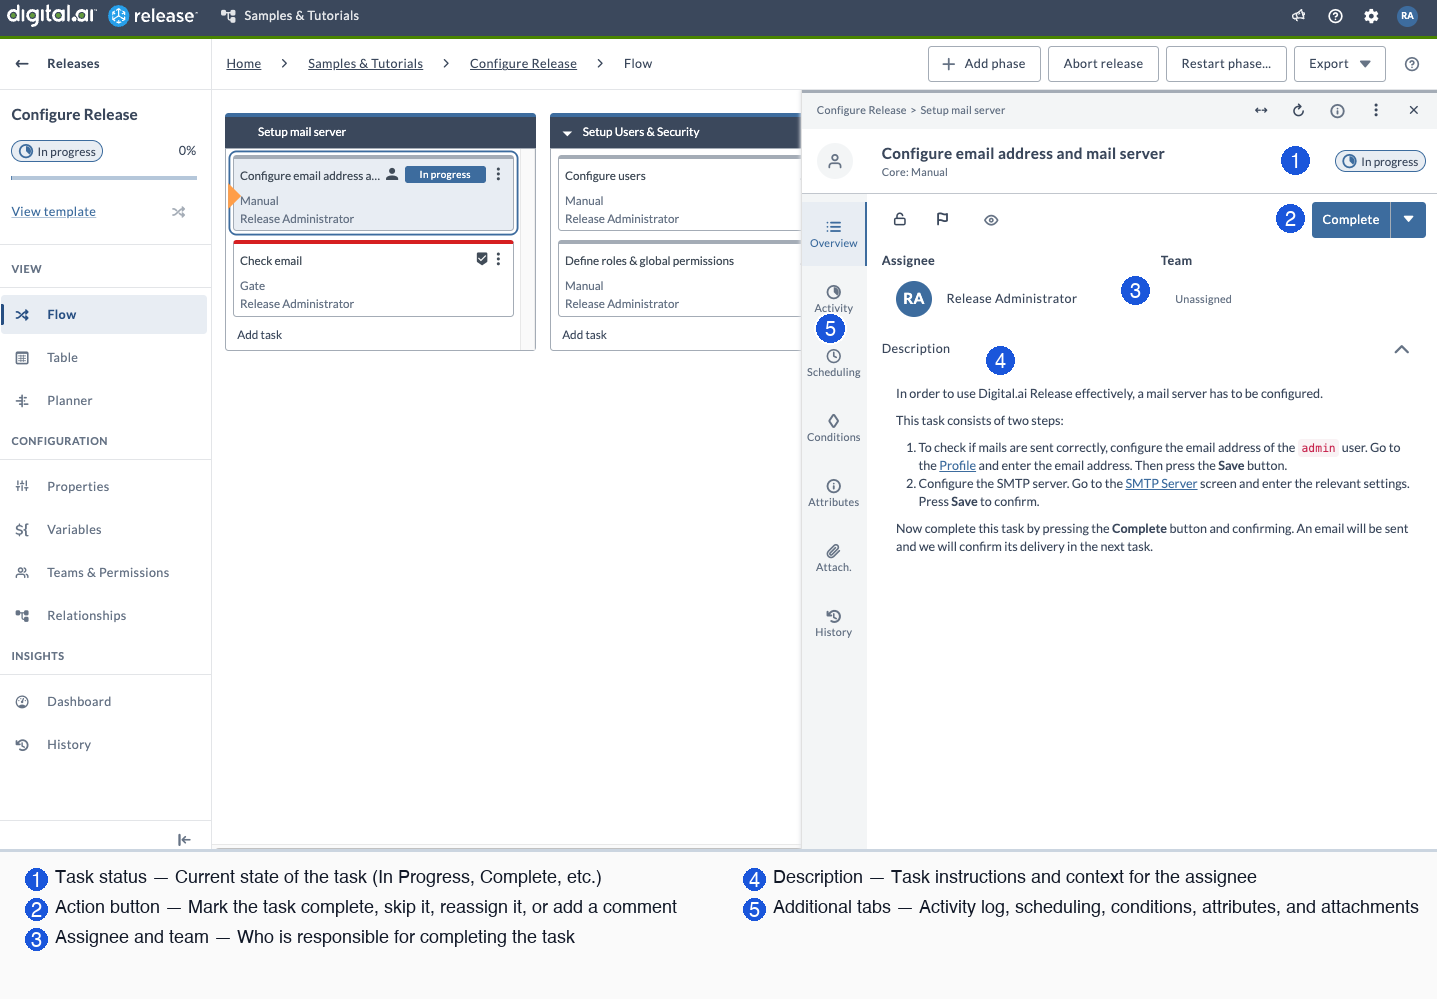Open settings gear in top bar
Image resolution: width=1437 pixels, height=999 pixels.
pyautogui.click(x=1371, y=16)
